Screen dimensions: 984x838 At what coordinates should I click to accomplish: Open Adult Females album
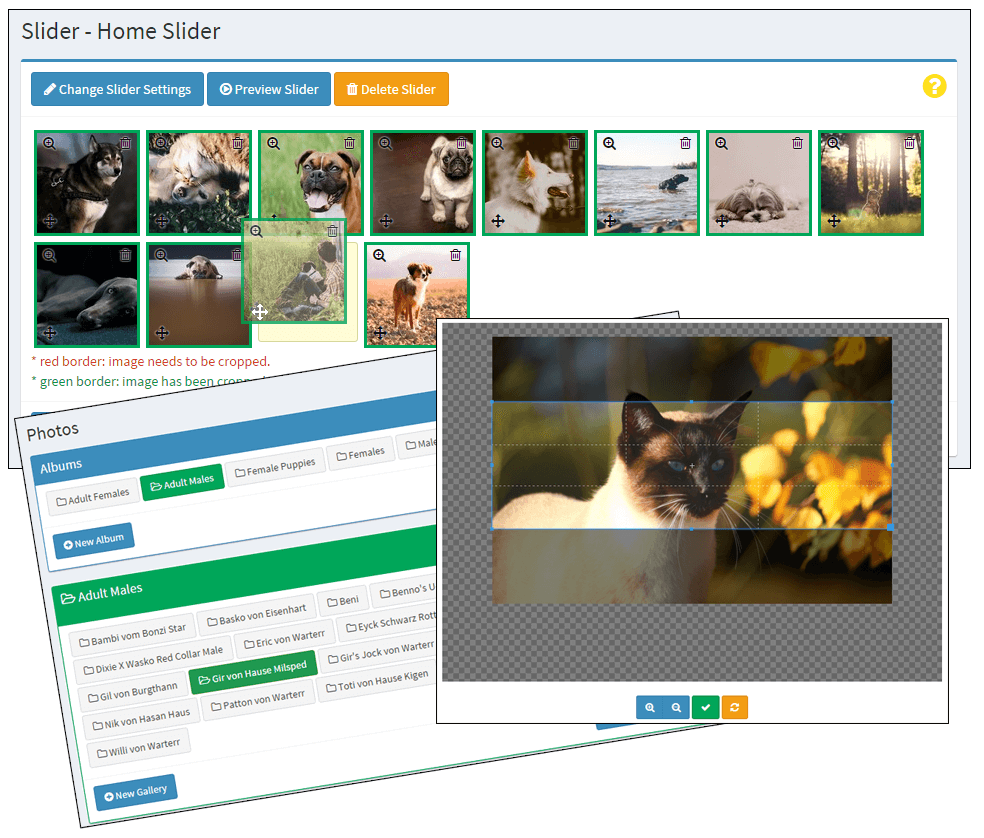pyautogui.click(x=92, y=498)
